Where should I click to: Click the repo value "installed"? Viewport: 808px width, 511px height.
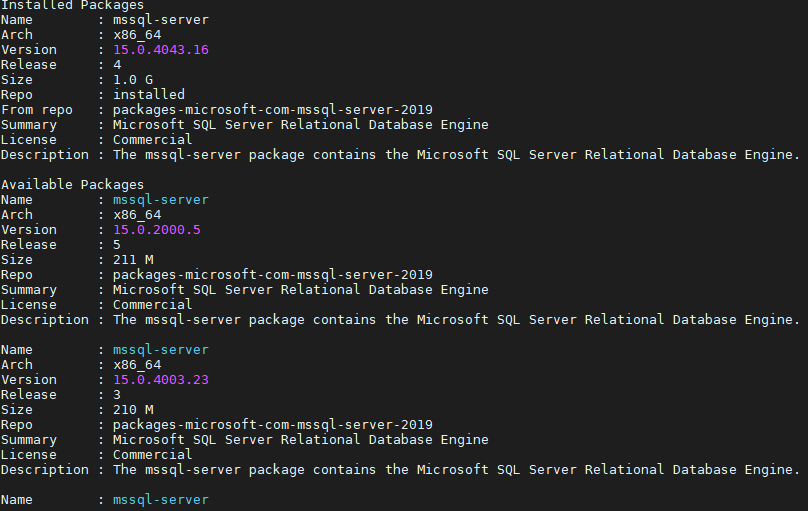pos(149,95)
